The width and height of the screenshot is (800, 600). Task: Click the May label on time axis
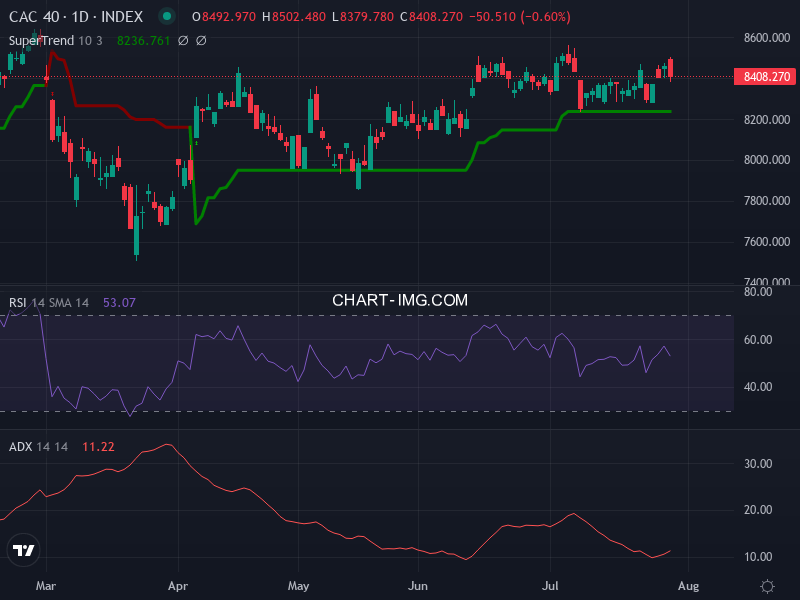coord(298,586)
